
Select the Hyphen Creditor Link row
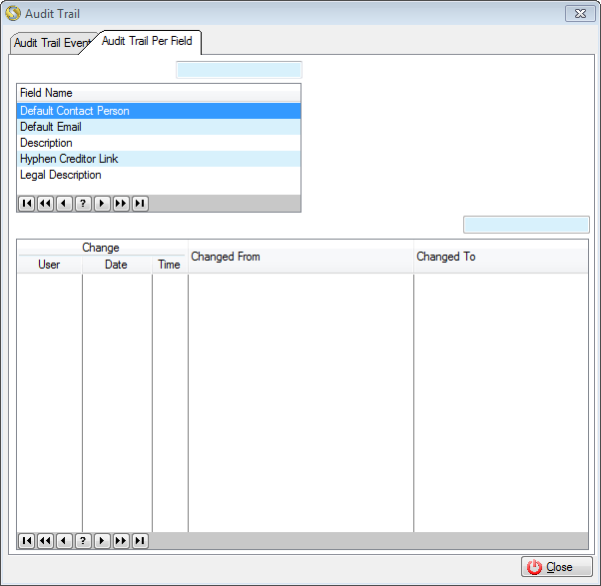pos(159,159)
